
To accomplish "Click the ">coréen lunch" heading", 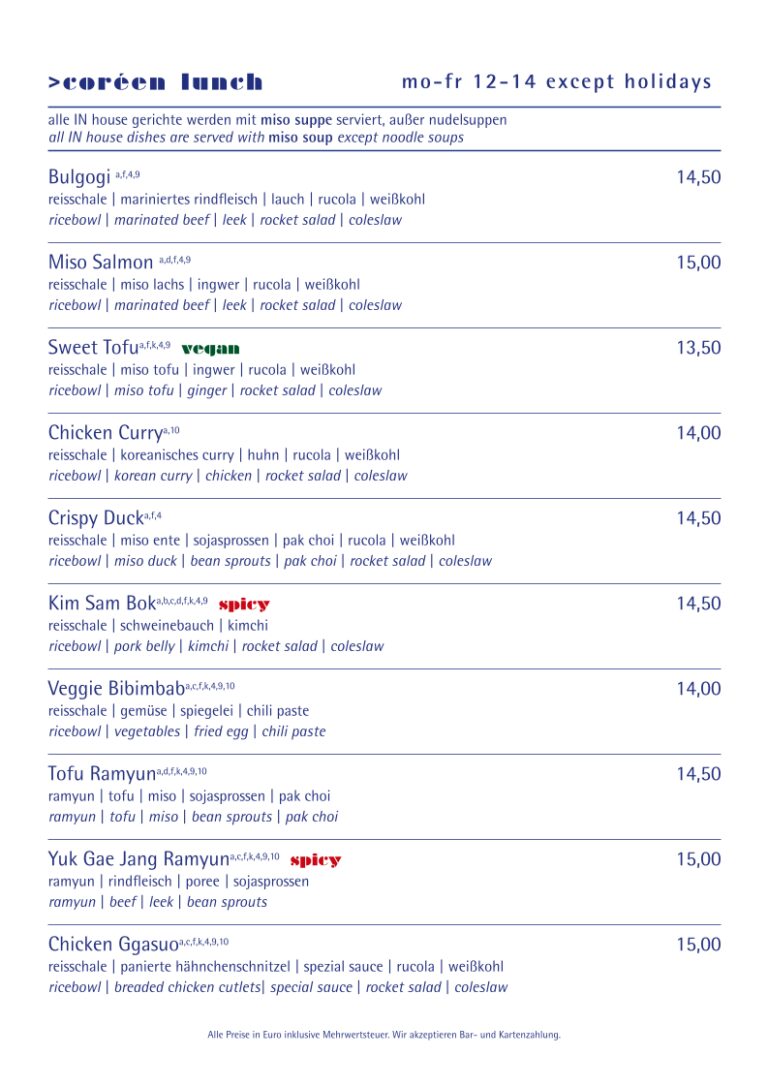I will [x=155, y=82].
